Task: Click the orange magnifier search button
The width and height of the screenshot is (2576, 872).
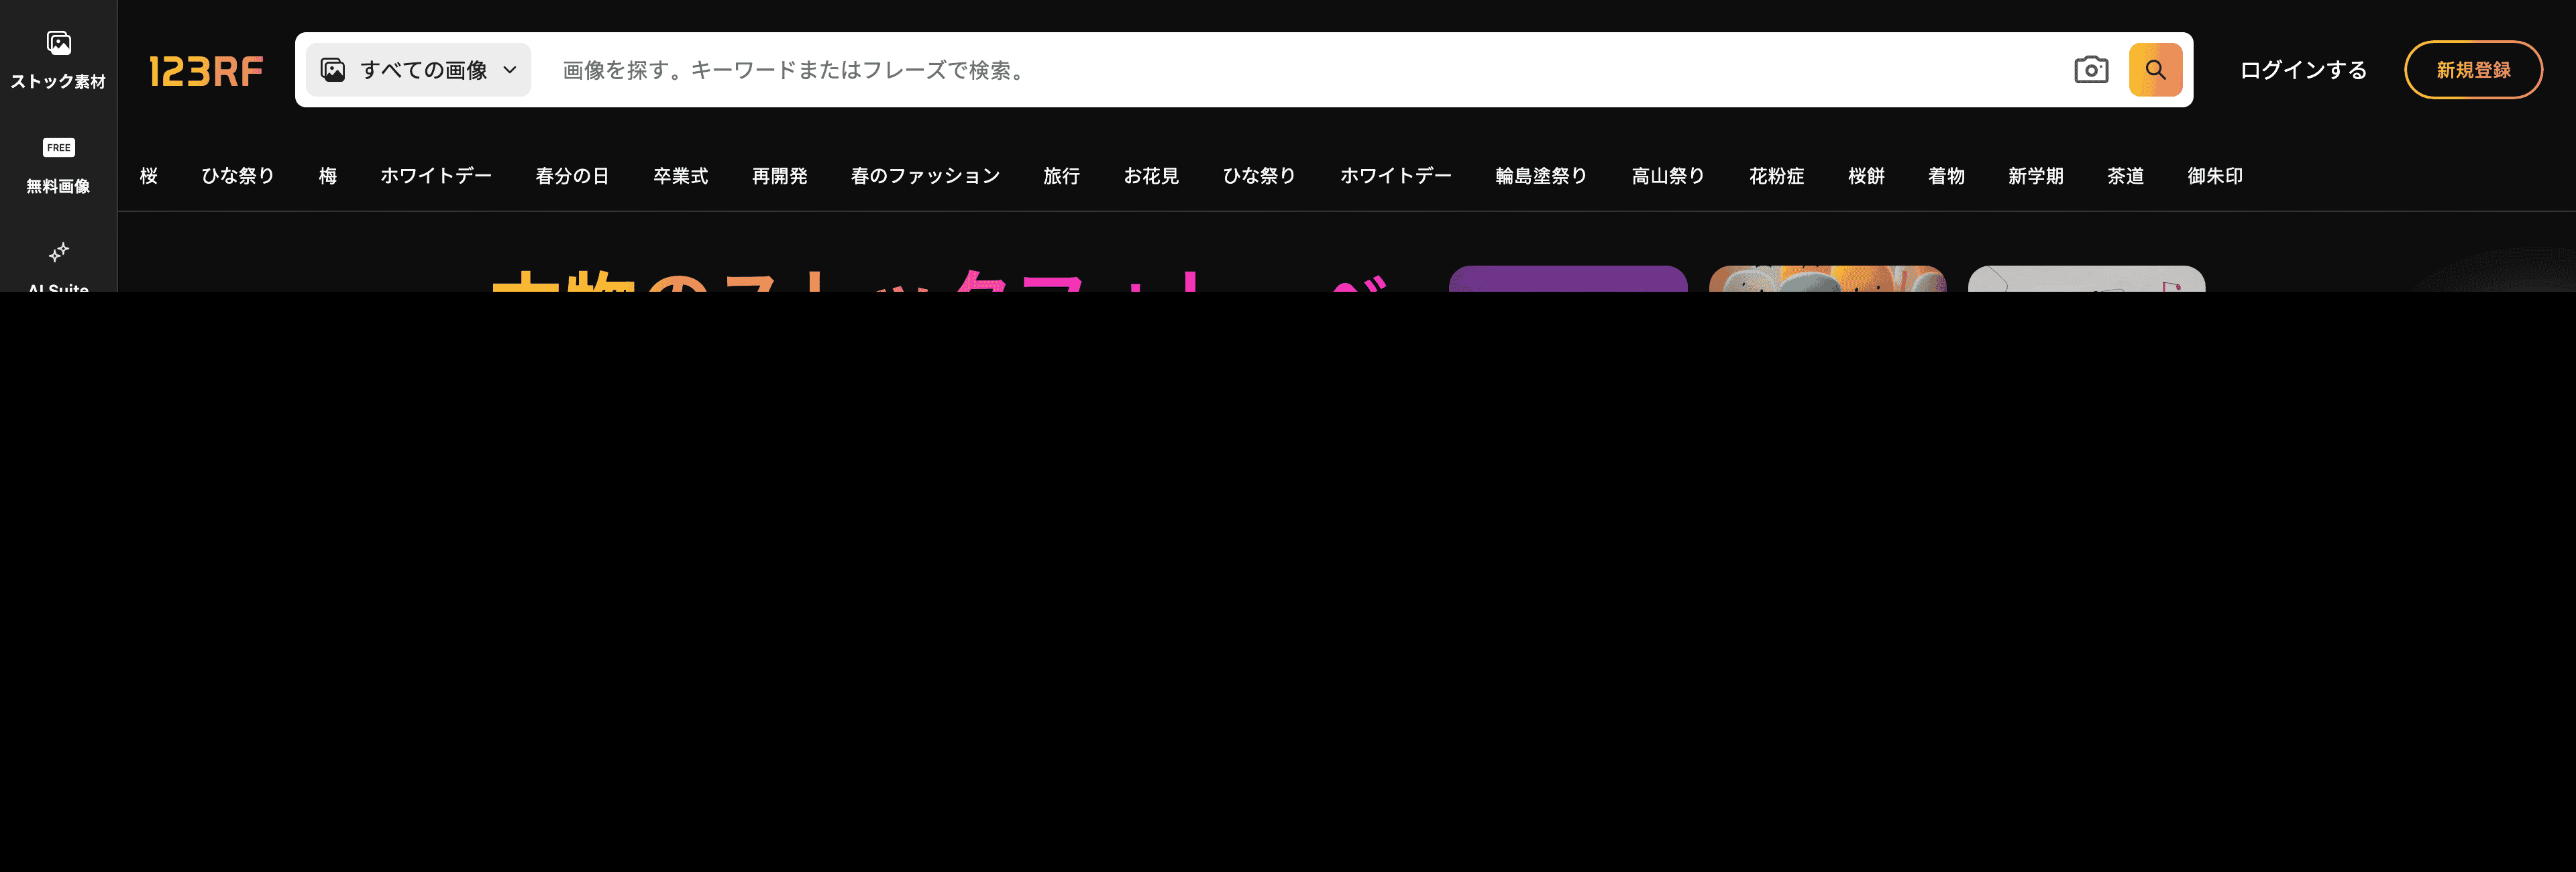Action: click(x=2155, y=70)
